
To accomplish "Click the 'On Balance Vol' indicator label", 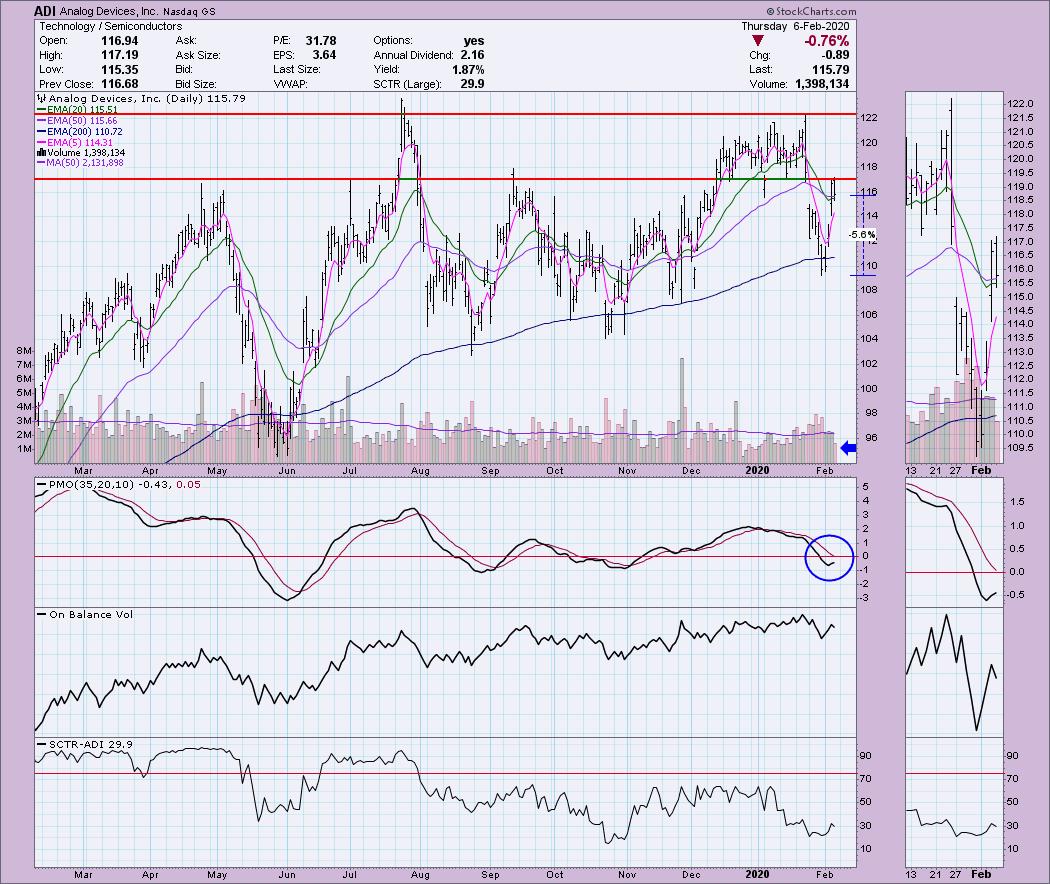I will click(x=86, y=614).
